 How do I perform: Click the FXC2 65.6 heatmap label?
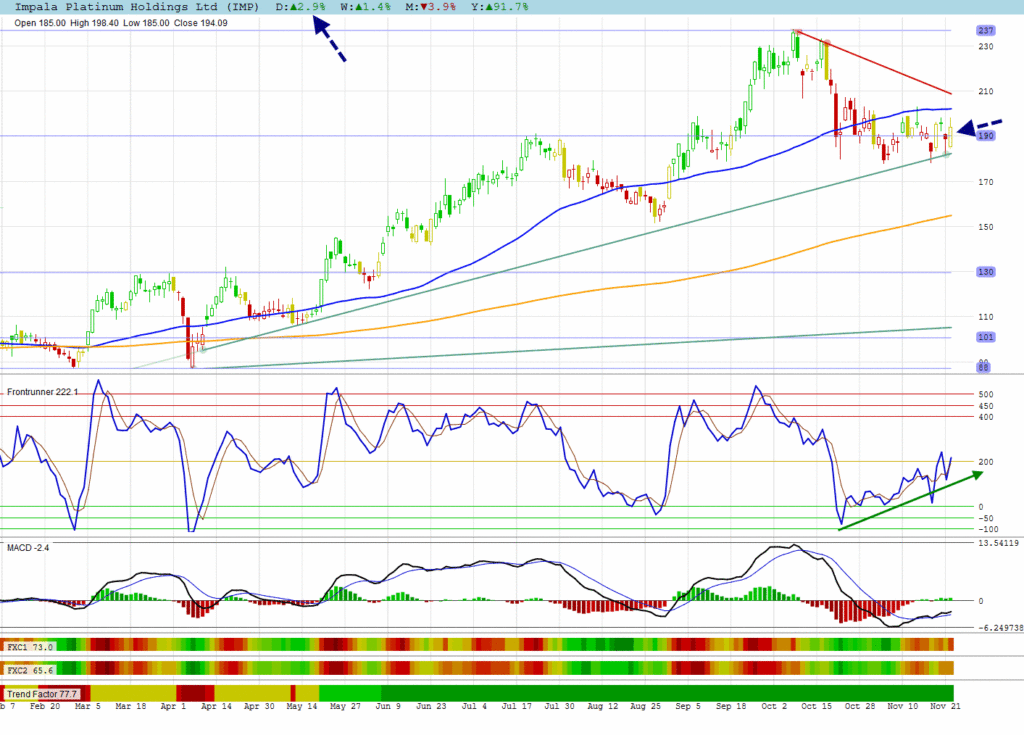tap(30, 669)
